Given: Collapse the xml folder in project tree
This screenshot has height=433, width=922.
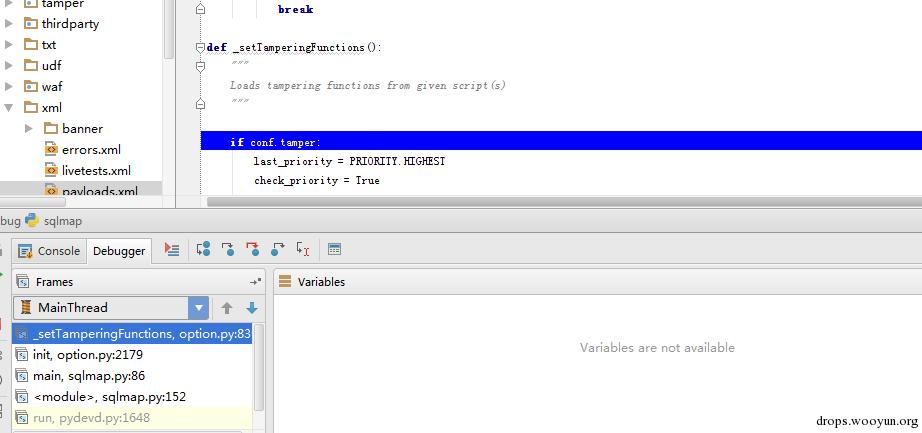Looking at the screenshot, I should (9, 108).
